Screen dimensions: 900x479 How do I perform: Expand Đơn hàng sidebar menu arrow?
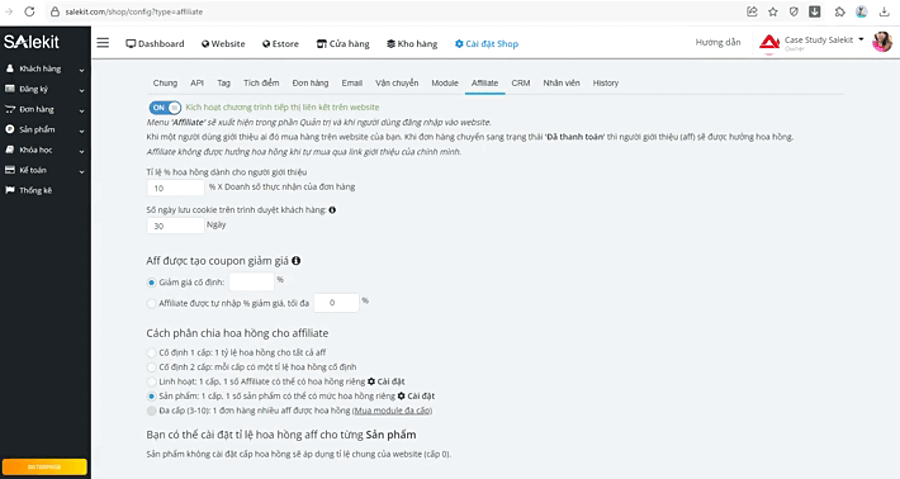coord(82,111)
